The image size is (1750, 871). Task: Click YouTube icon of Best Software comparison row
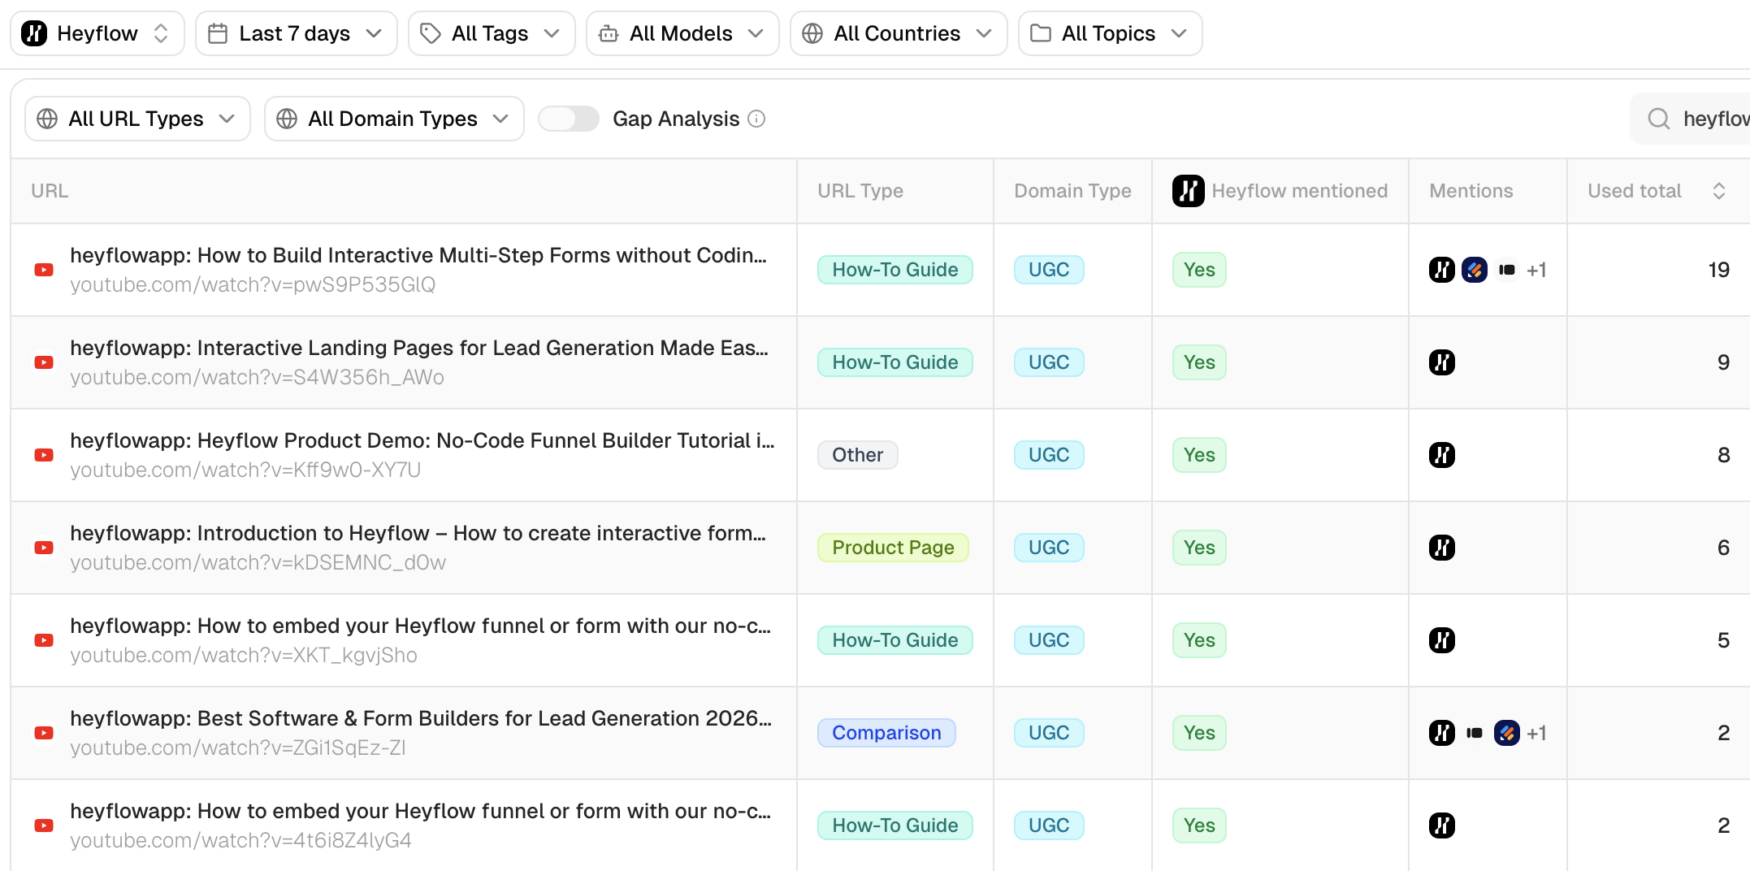44,733
